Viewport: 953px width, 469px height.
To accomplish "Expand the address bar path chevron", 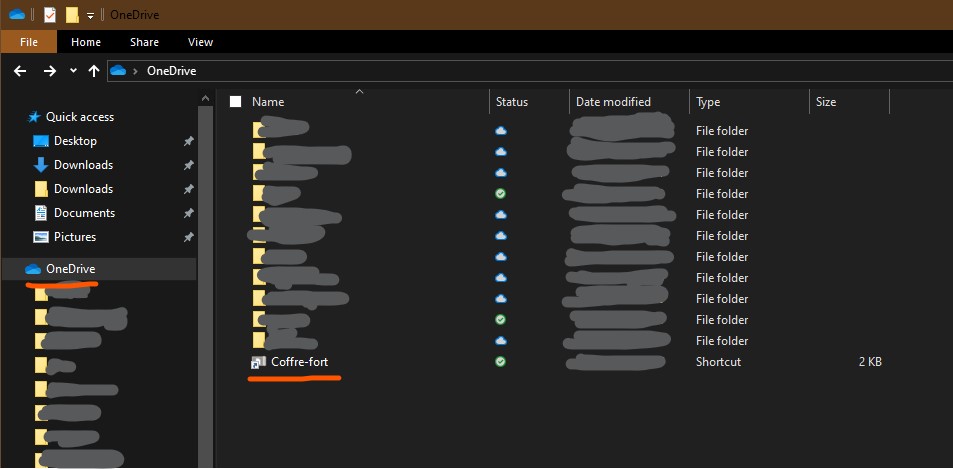I will [135, 71].
